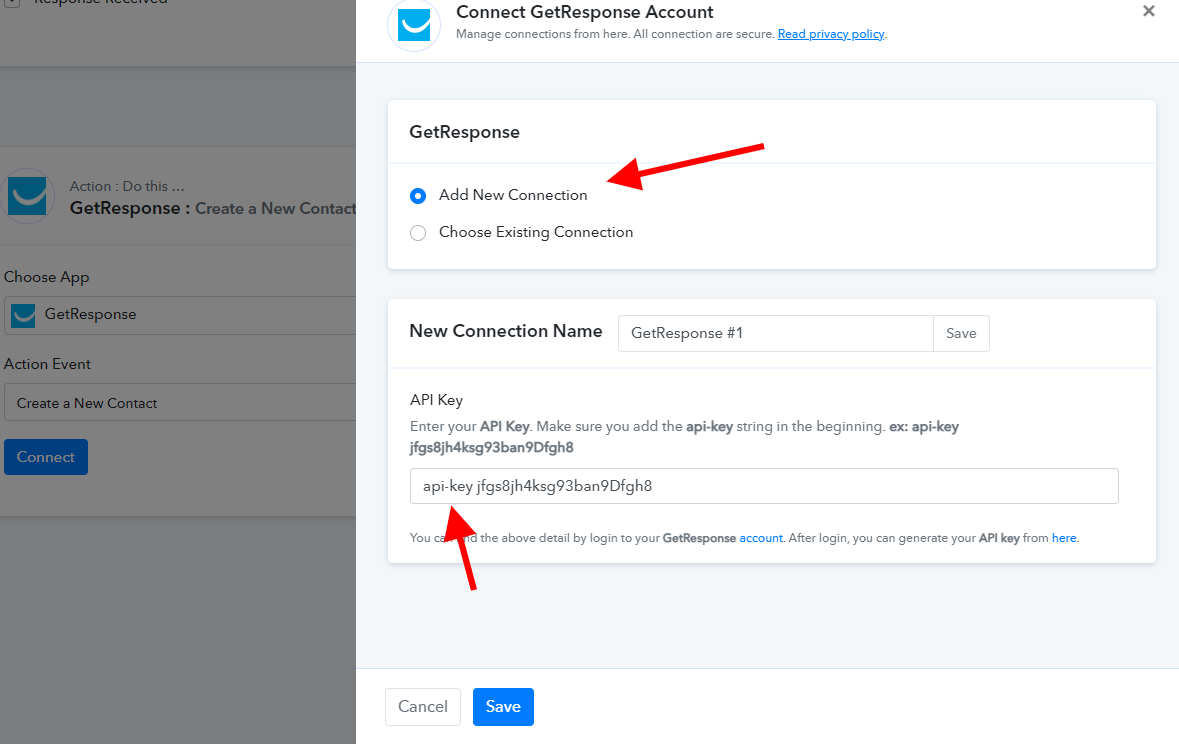
Task: Select Add New Connection radio button
Action: pyautogui.click(x=418, y=196)
